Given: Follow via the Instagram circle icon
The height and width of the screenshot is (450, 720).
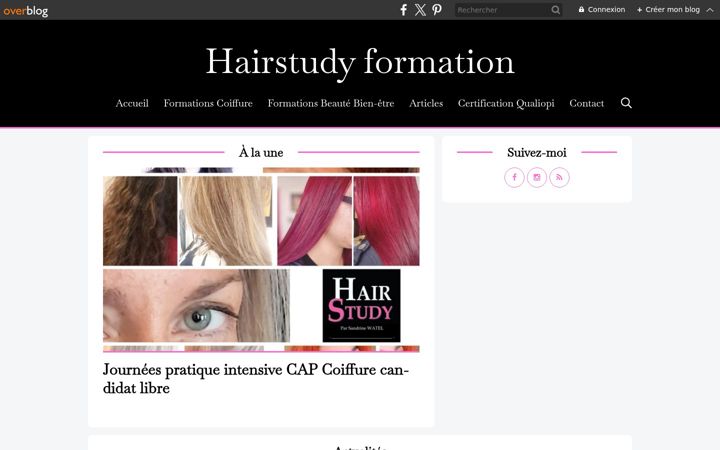Looking at the screenshot, I should pos(537,177).
